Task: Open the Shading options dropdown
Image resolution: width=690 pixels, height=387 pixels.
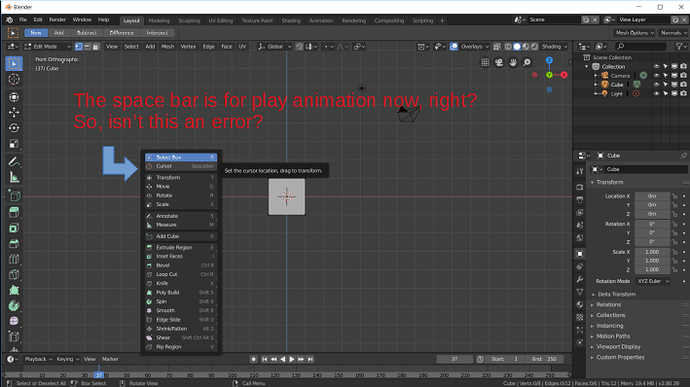Action: (x=554, y=47)
